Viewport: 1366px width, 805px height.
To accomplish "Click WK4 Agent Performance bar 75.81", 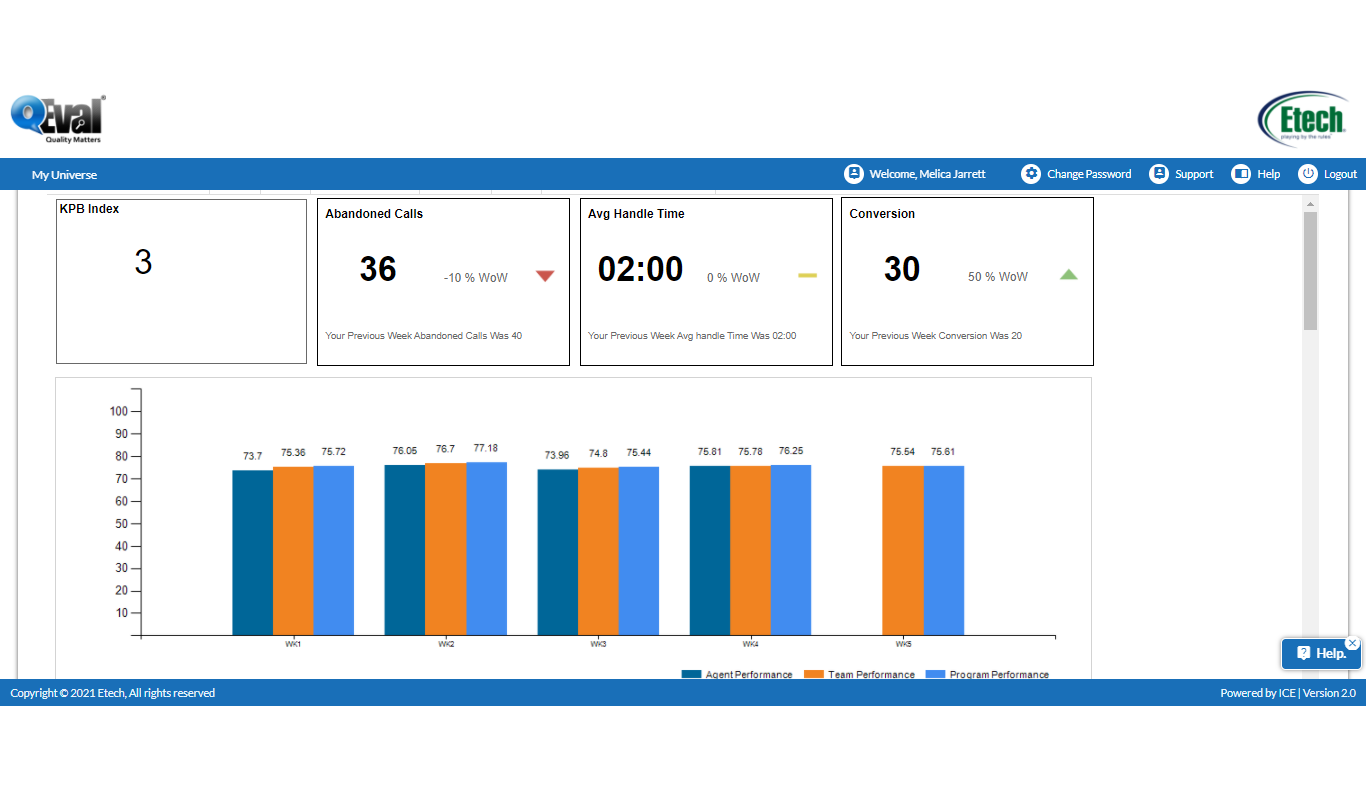I will tap(710, 550).
